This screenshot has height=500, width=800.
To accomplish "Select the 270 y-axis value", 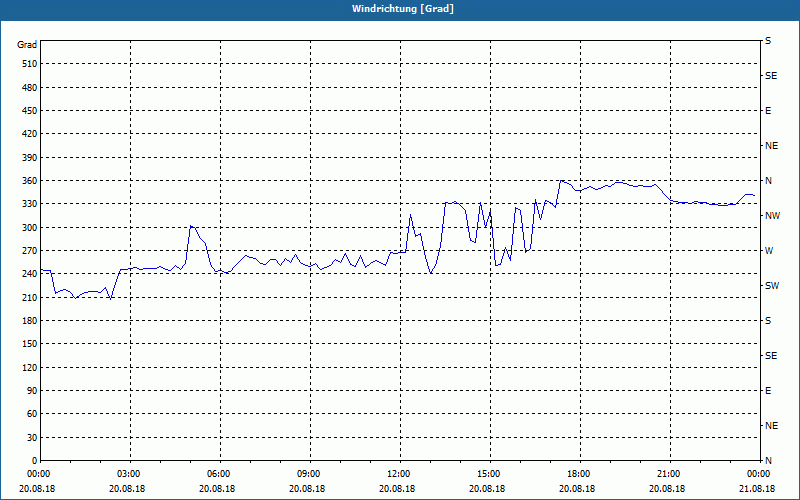I will (x=30, y=251).
